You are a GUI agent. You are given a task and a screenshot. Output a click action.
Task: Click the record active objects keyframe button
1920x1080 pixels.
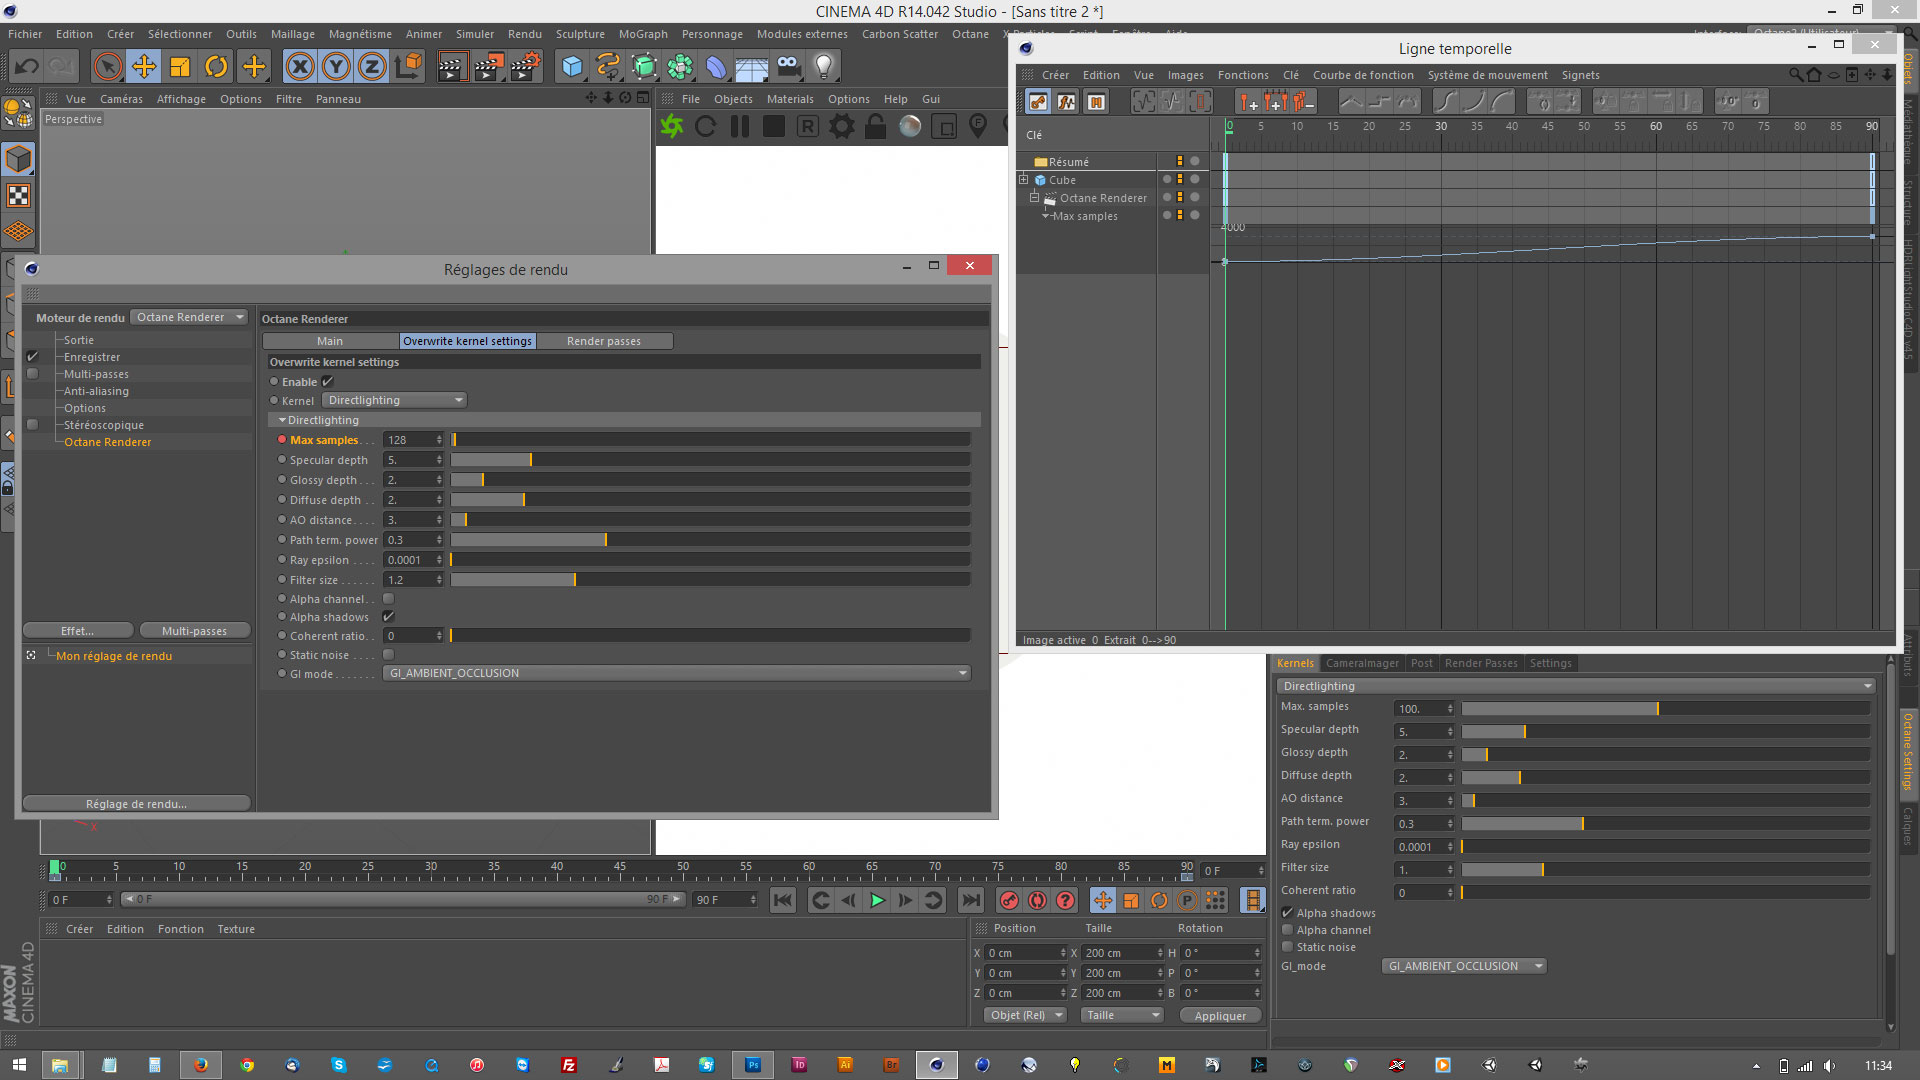click(1009, 900)
